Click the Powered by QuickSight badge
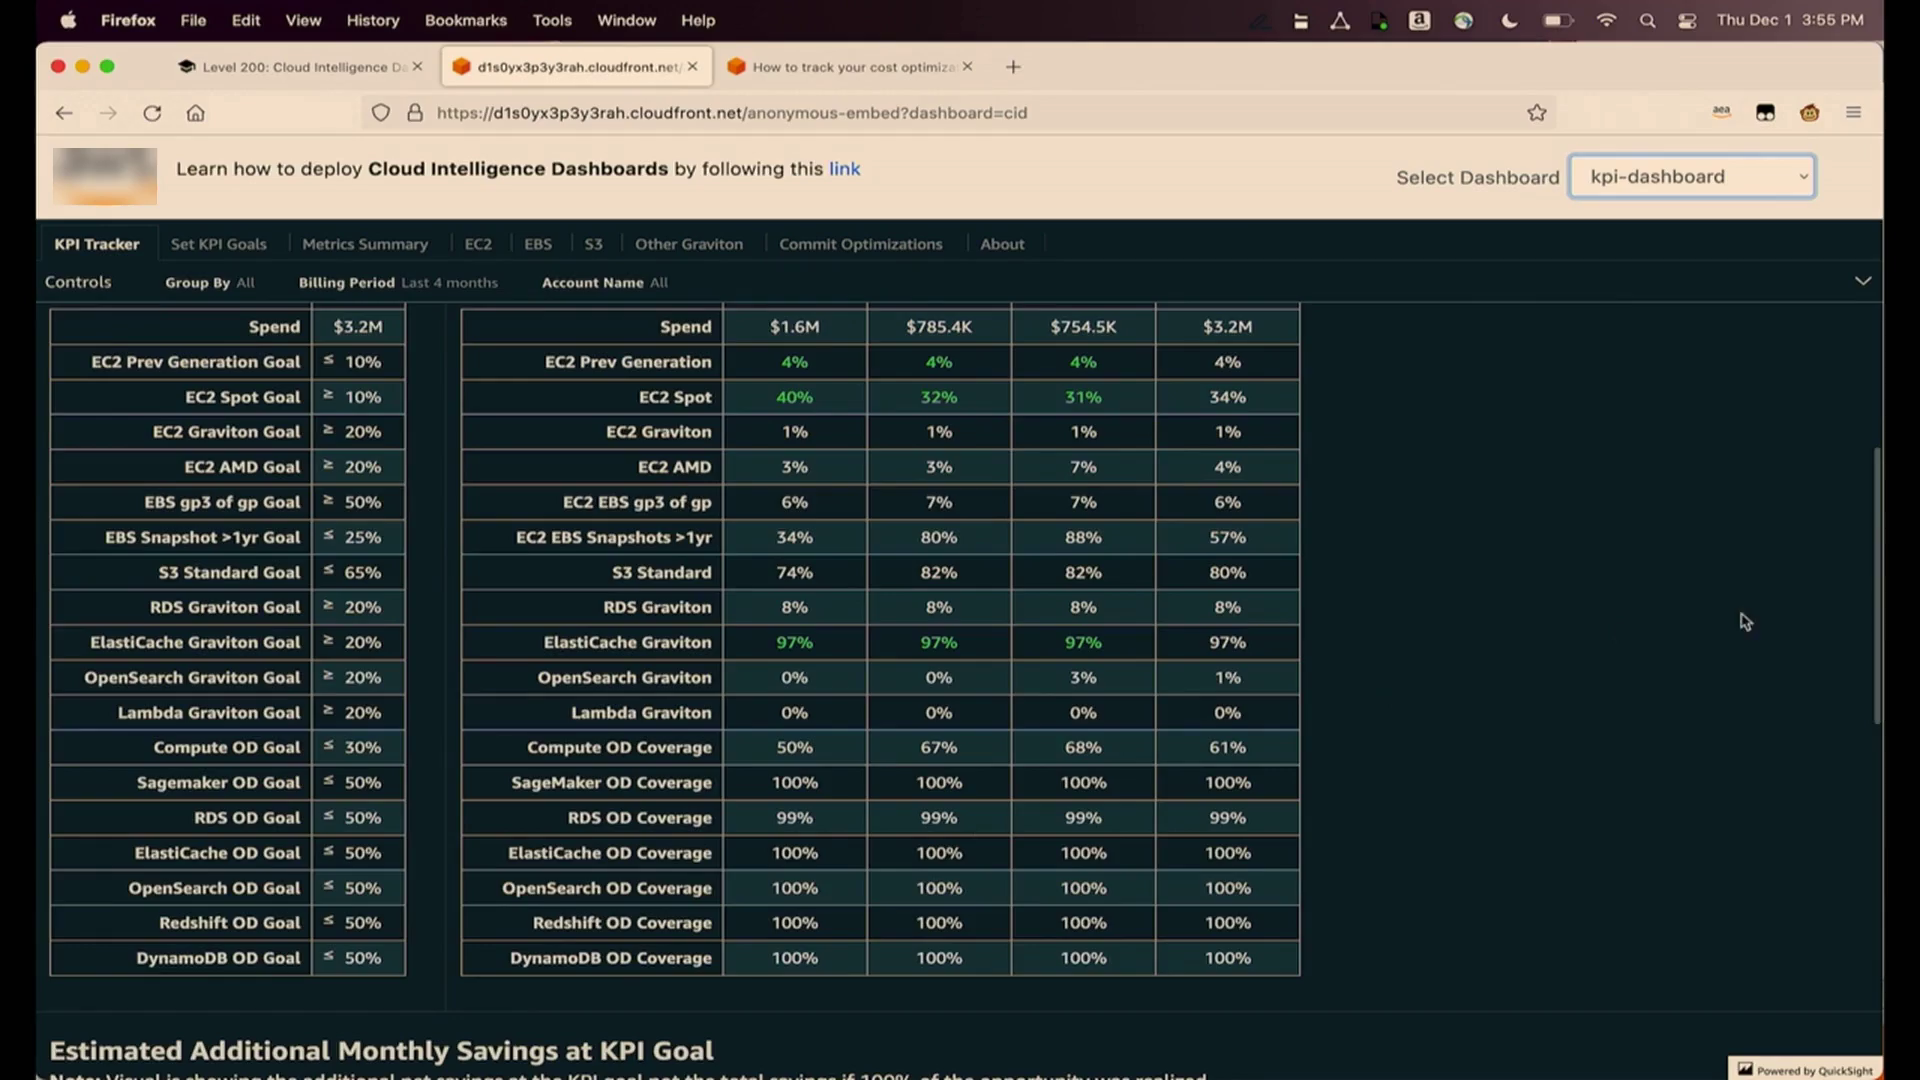 (1805, 1070)
